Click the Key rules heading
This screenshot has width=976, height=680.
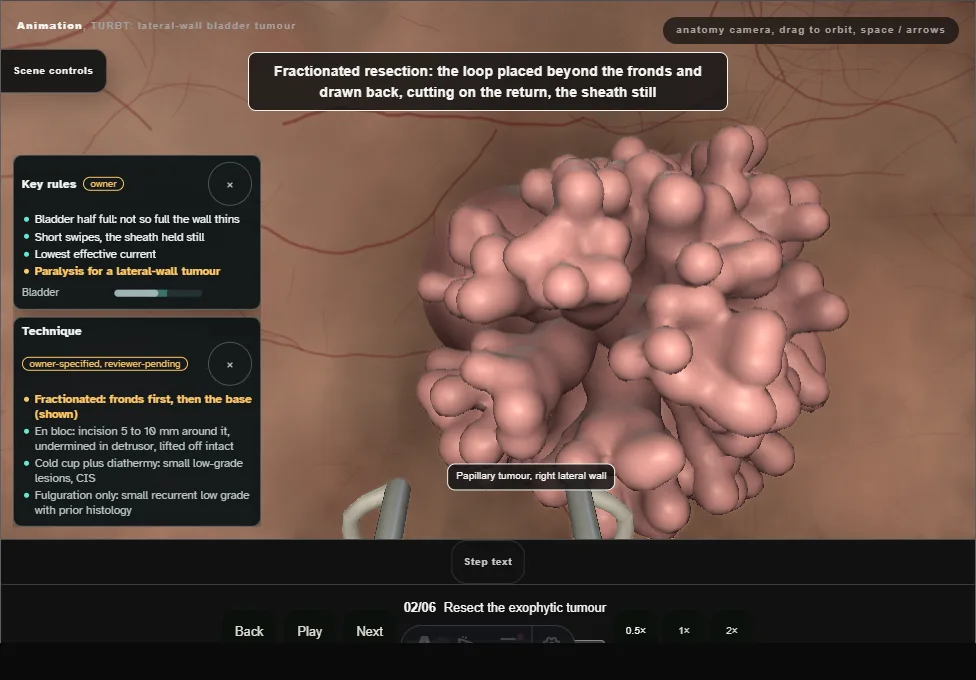[x=49, y=184]
